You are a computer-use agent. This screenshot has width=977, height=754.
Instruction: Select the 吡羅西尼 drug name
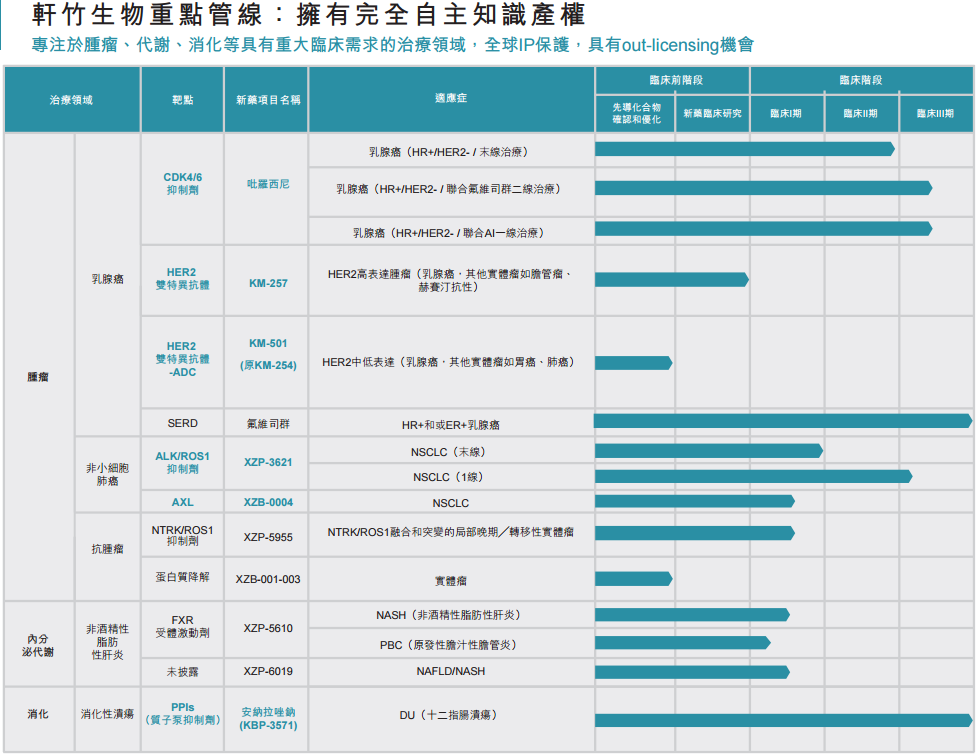[x=268, y=184]
